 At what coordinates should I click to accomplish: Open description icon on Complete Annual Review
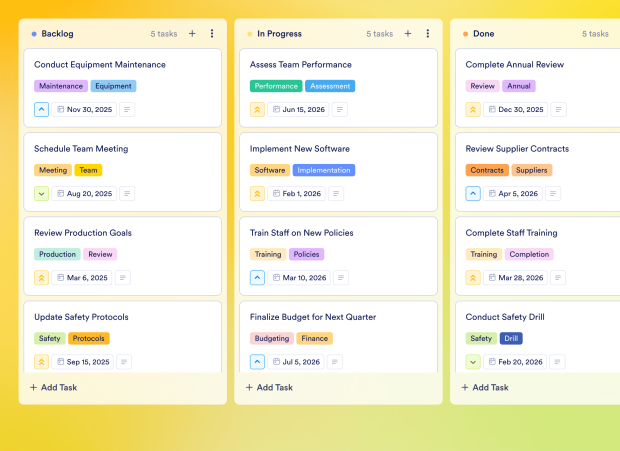558,109
